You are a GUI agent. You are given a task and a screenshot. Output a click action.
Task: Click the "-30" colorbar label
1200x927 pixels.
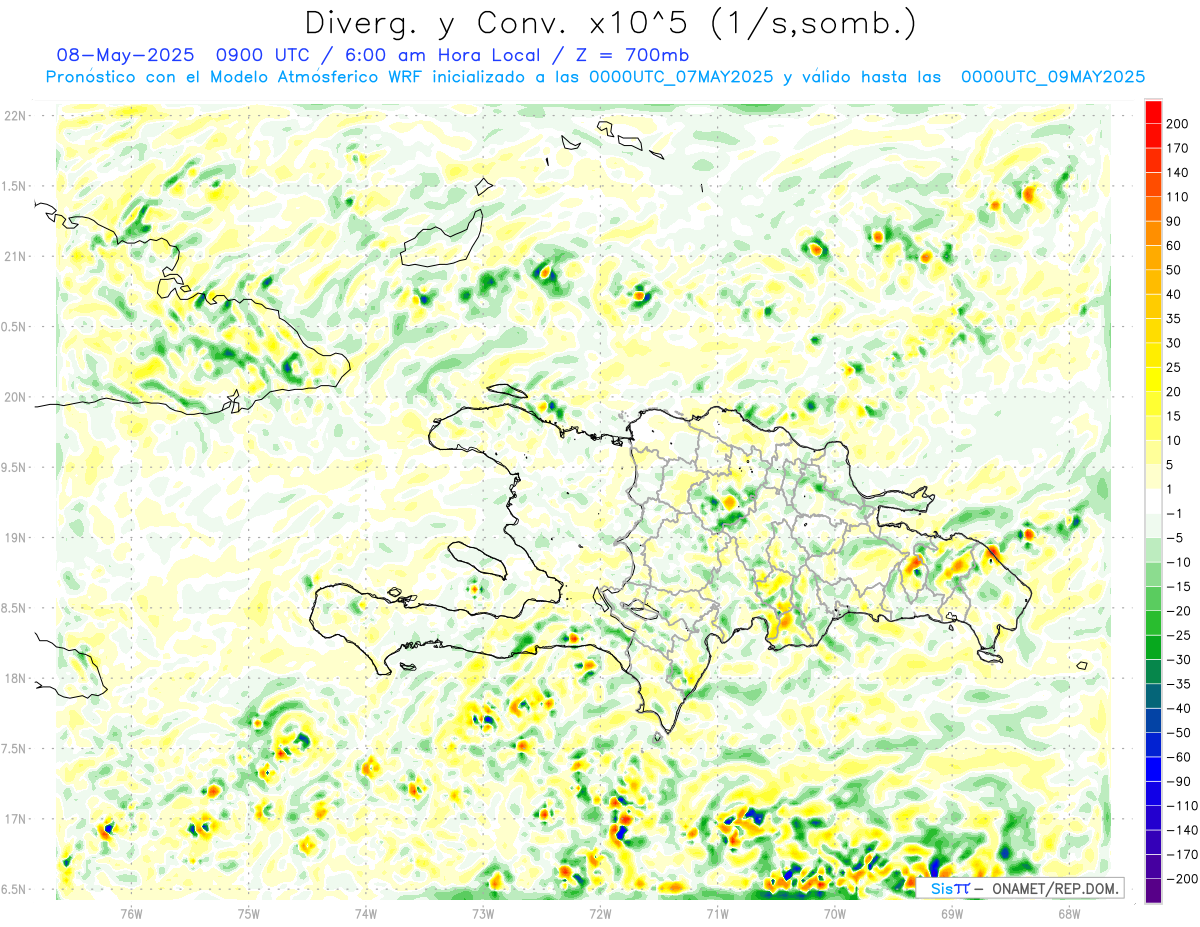click(1178, 659)
